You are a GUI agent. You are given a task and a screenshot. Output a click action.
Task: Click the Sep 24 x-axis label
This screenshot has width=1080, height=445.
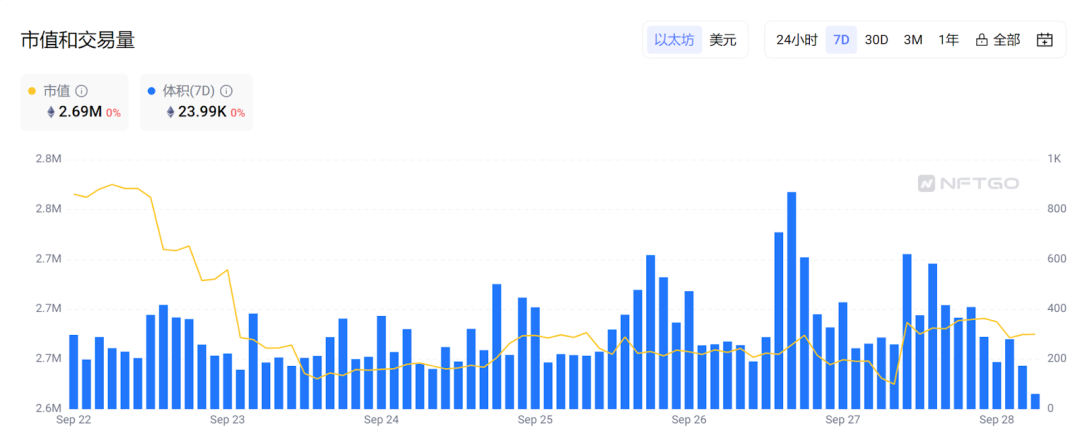[382, 420]
